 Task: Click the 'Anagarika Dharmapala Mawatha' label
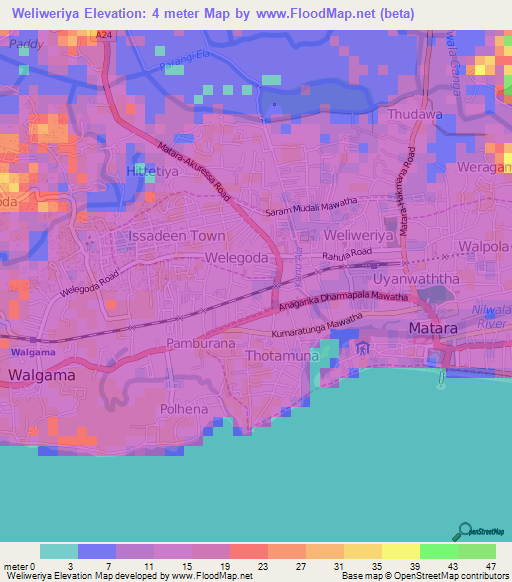(343, 300)
